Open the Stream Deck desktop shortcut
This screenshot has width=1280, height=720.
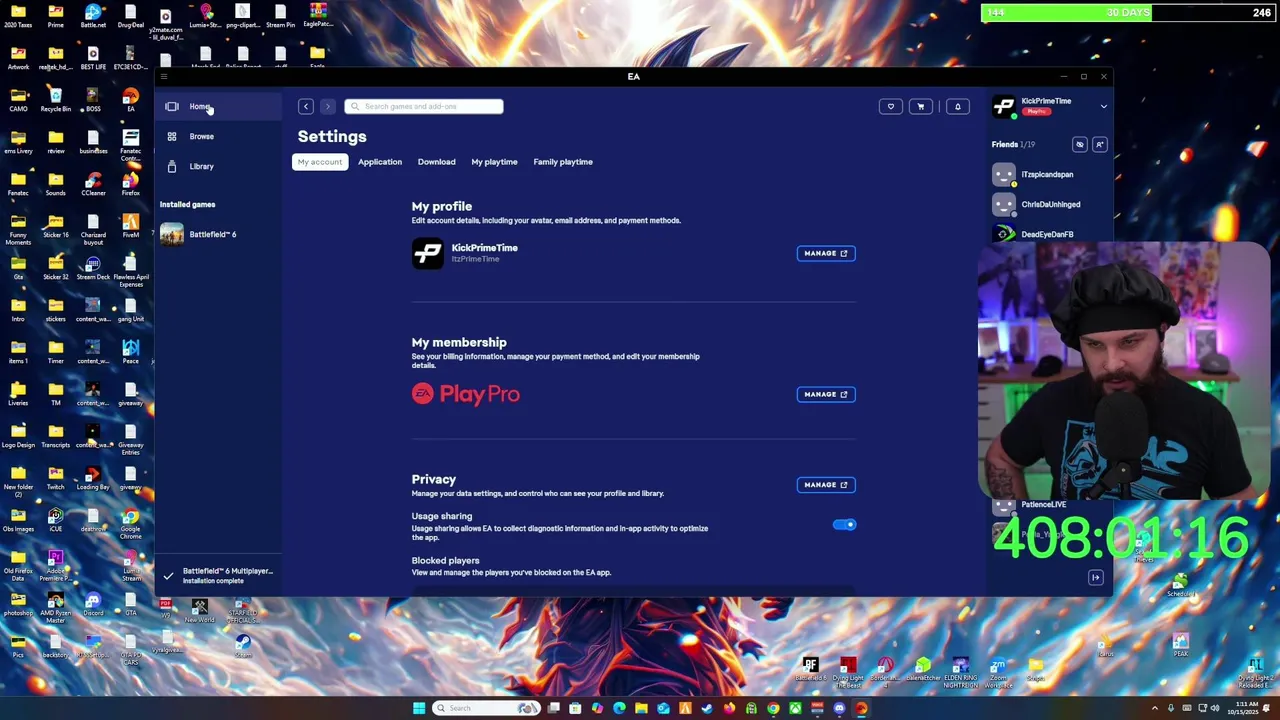pyautogui.click(x=93, y=269)
